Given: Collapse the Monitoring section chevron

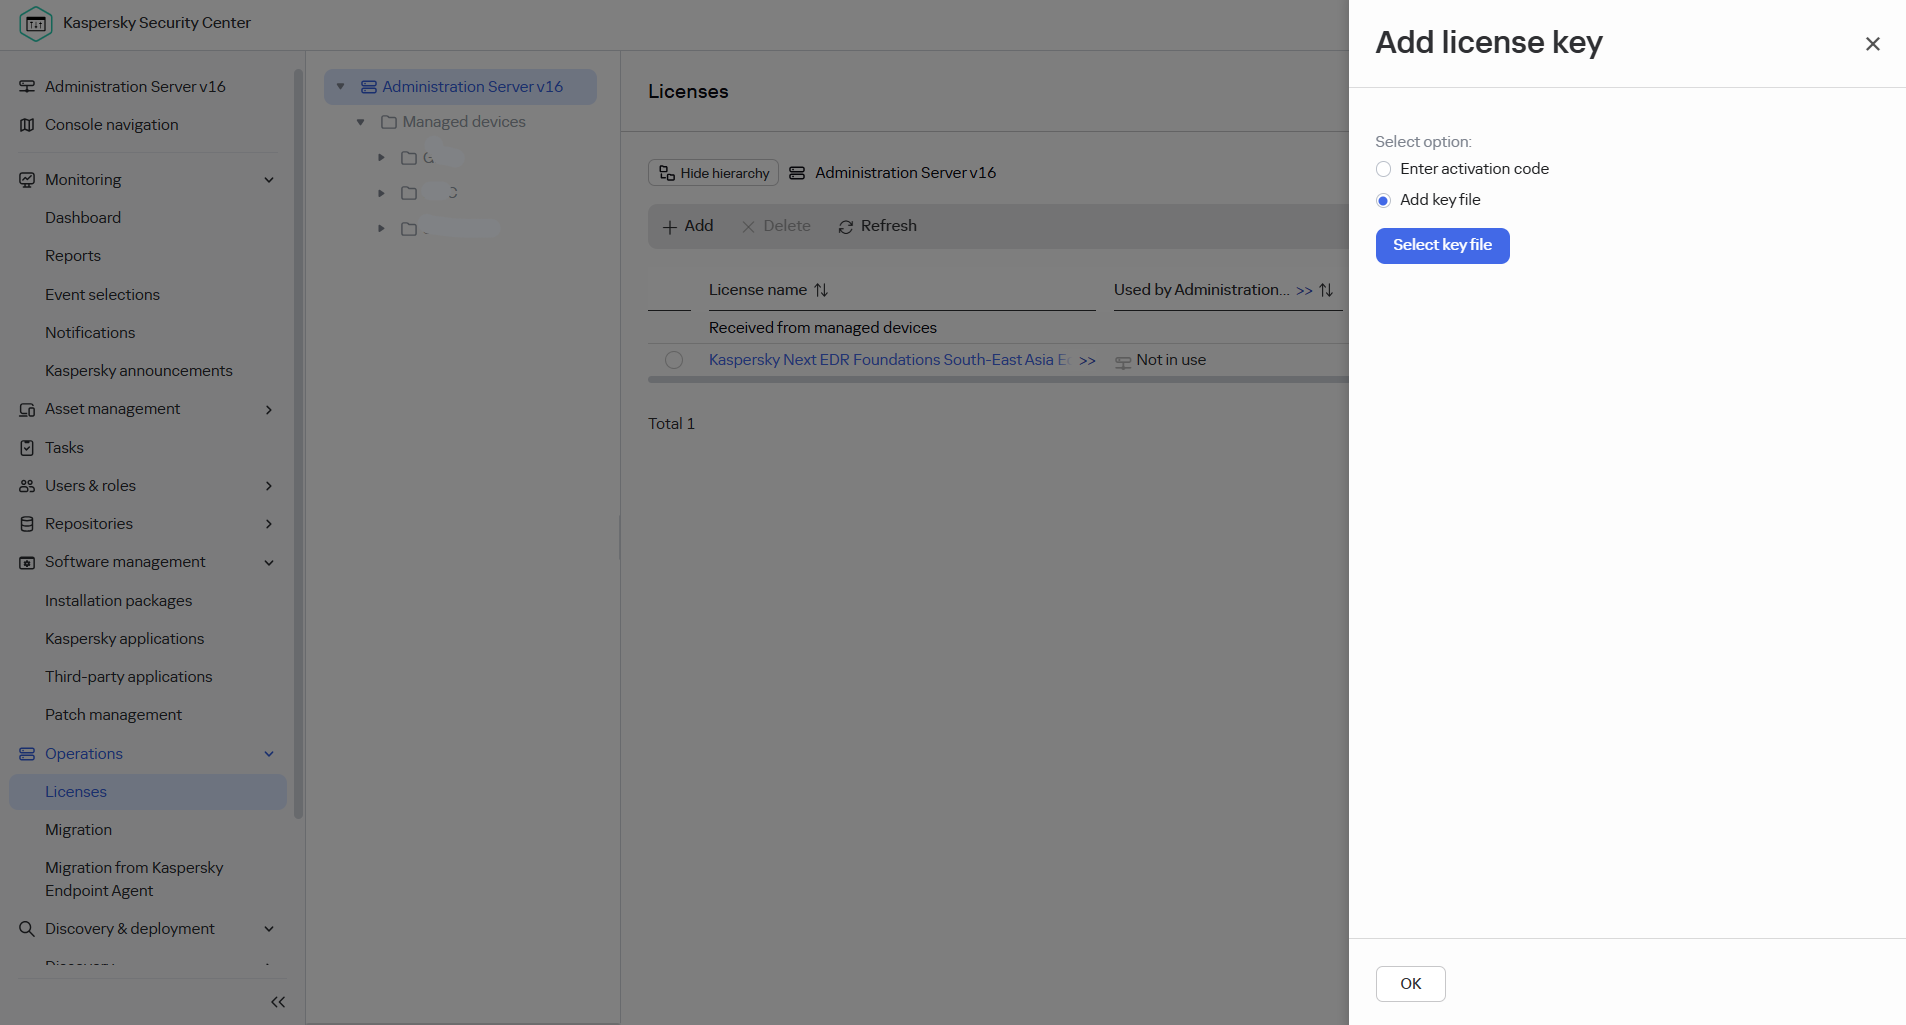Looking at the screenshot, I should [269, 180].
